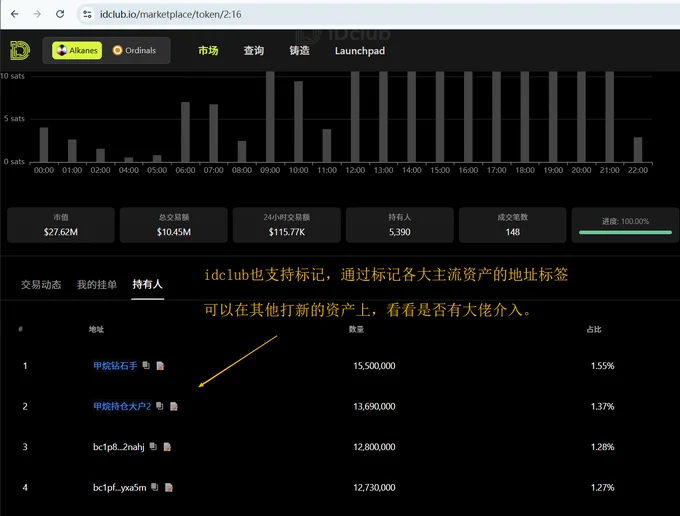Click the 1.37% share value

[602, 406]
